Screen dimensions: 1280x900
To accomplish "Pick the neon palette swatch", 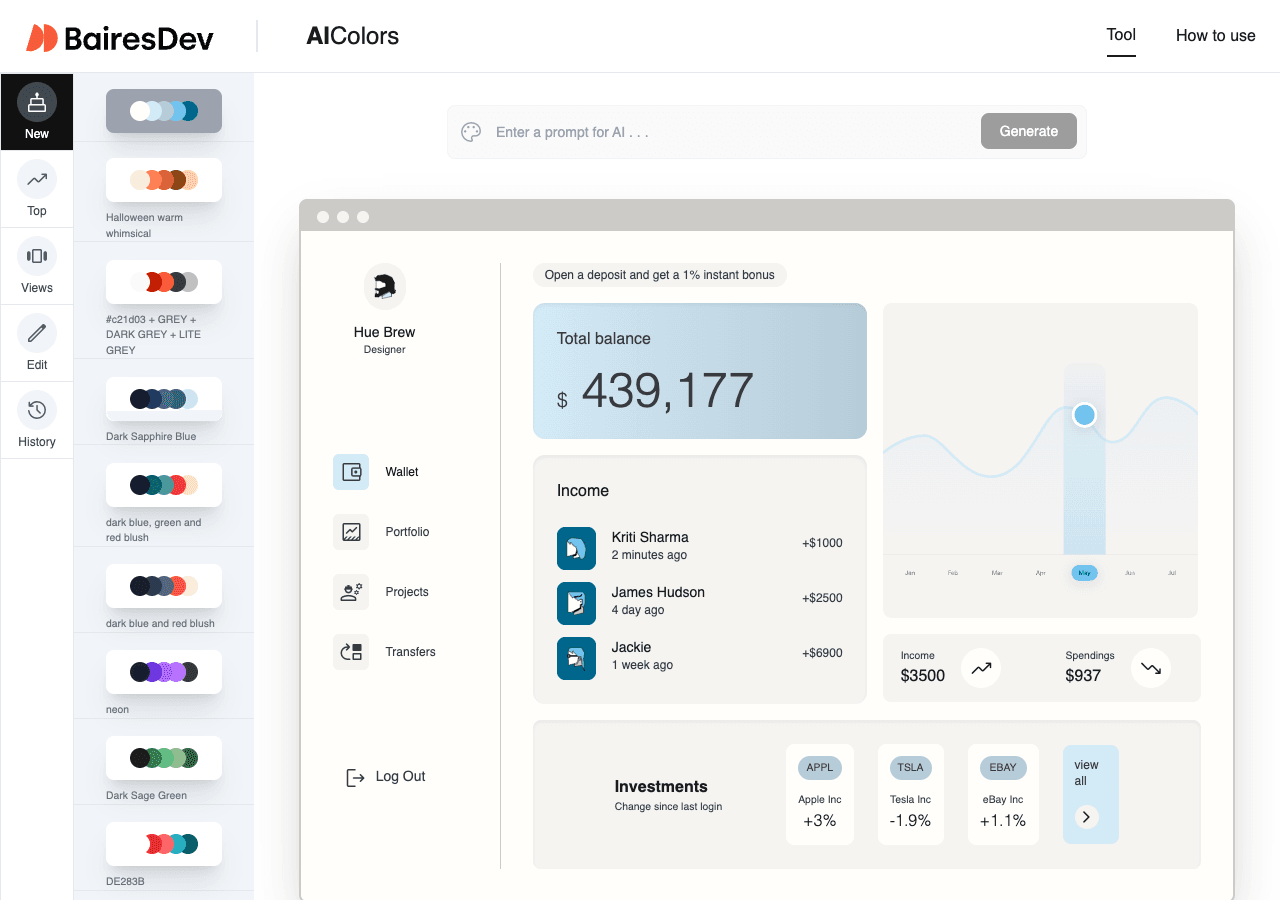I will click(164, 672).
